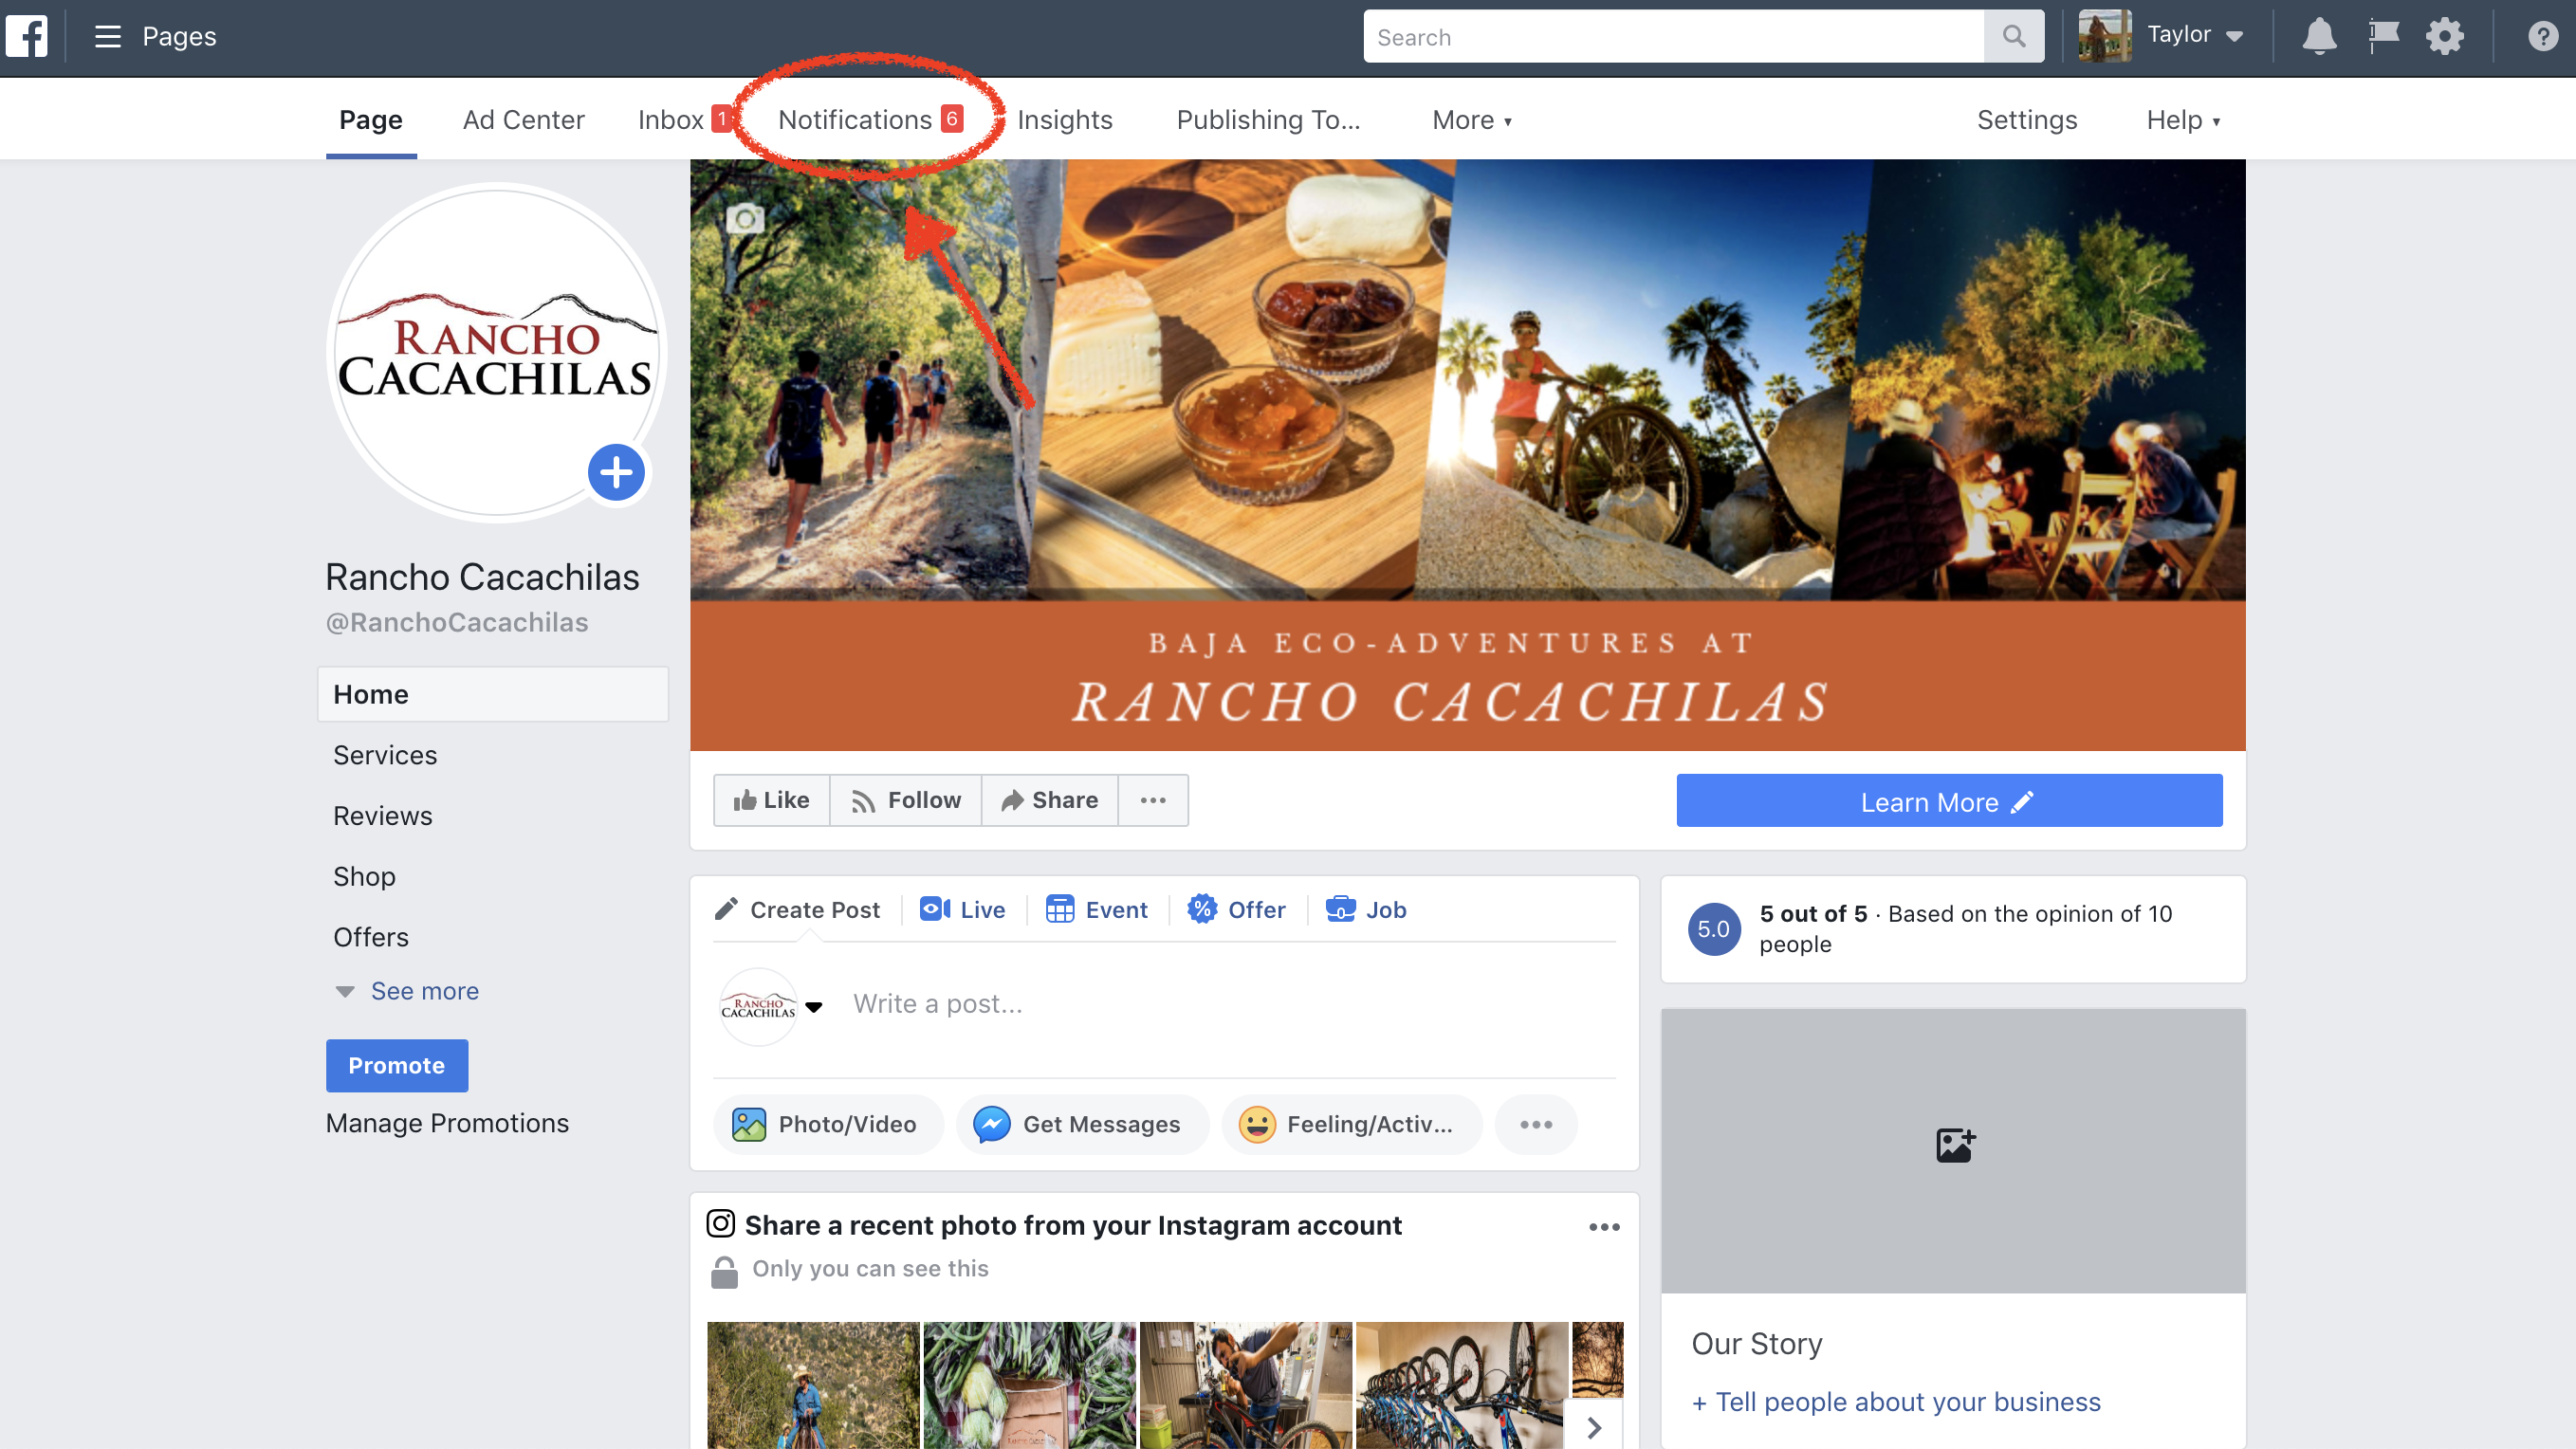
Task: Click the Learn More button
Action: [1949, 801]
